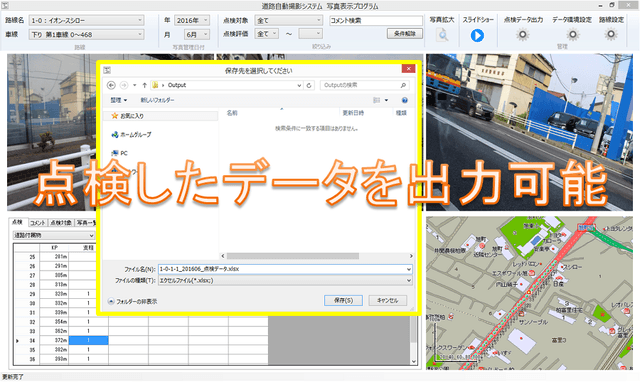Screen dimensions: 640x383
Task: Refresh the Output folder listing
Action: click(x=309, y=85)
